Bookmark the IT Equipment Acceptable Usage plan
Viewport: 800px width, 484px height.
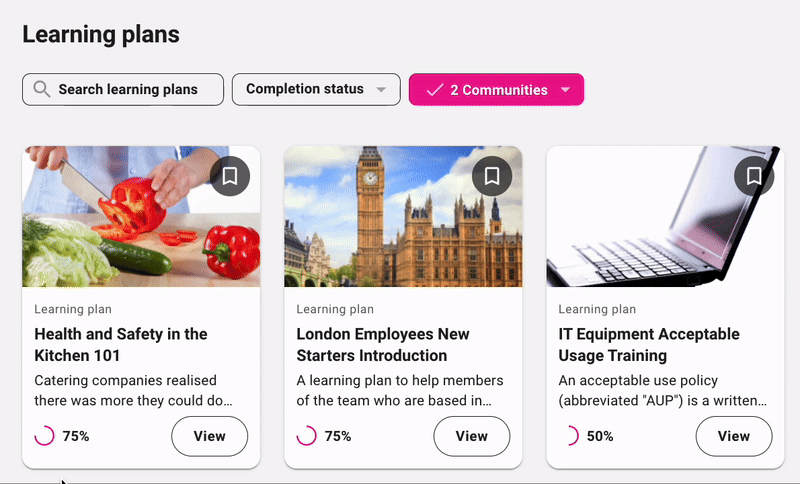click(x=754, y=176)
